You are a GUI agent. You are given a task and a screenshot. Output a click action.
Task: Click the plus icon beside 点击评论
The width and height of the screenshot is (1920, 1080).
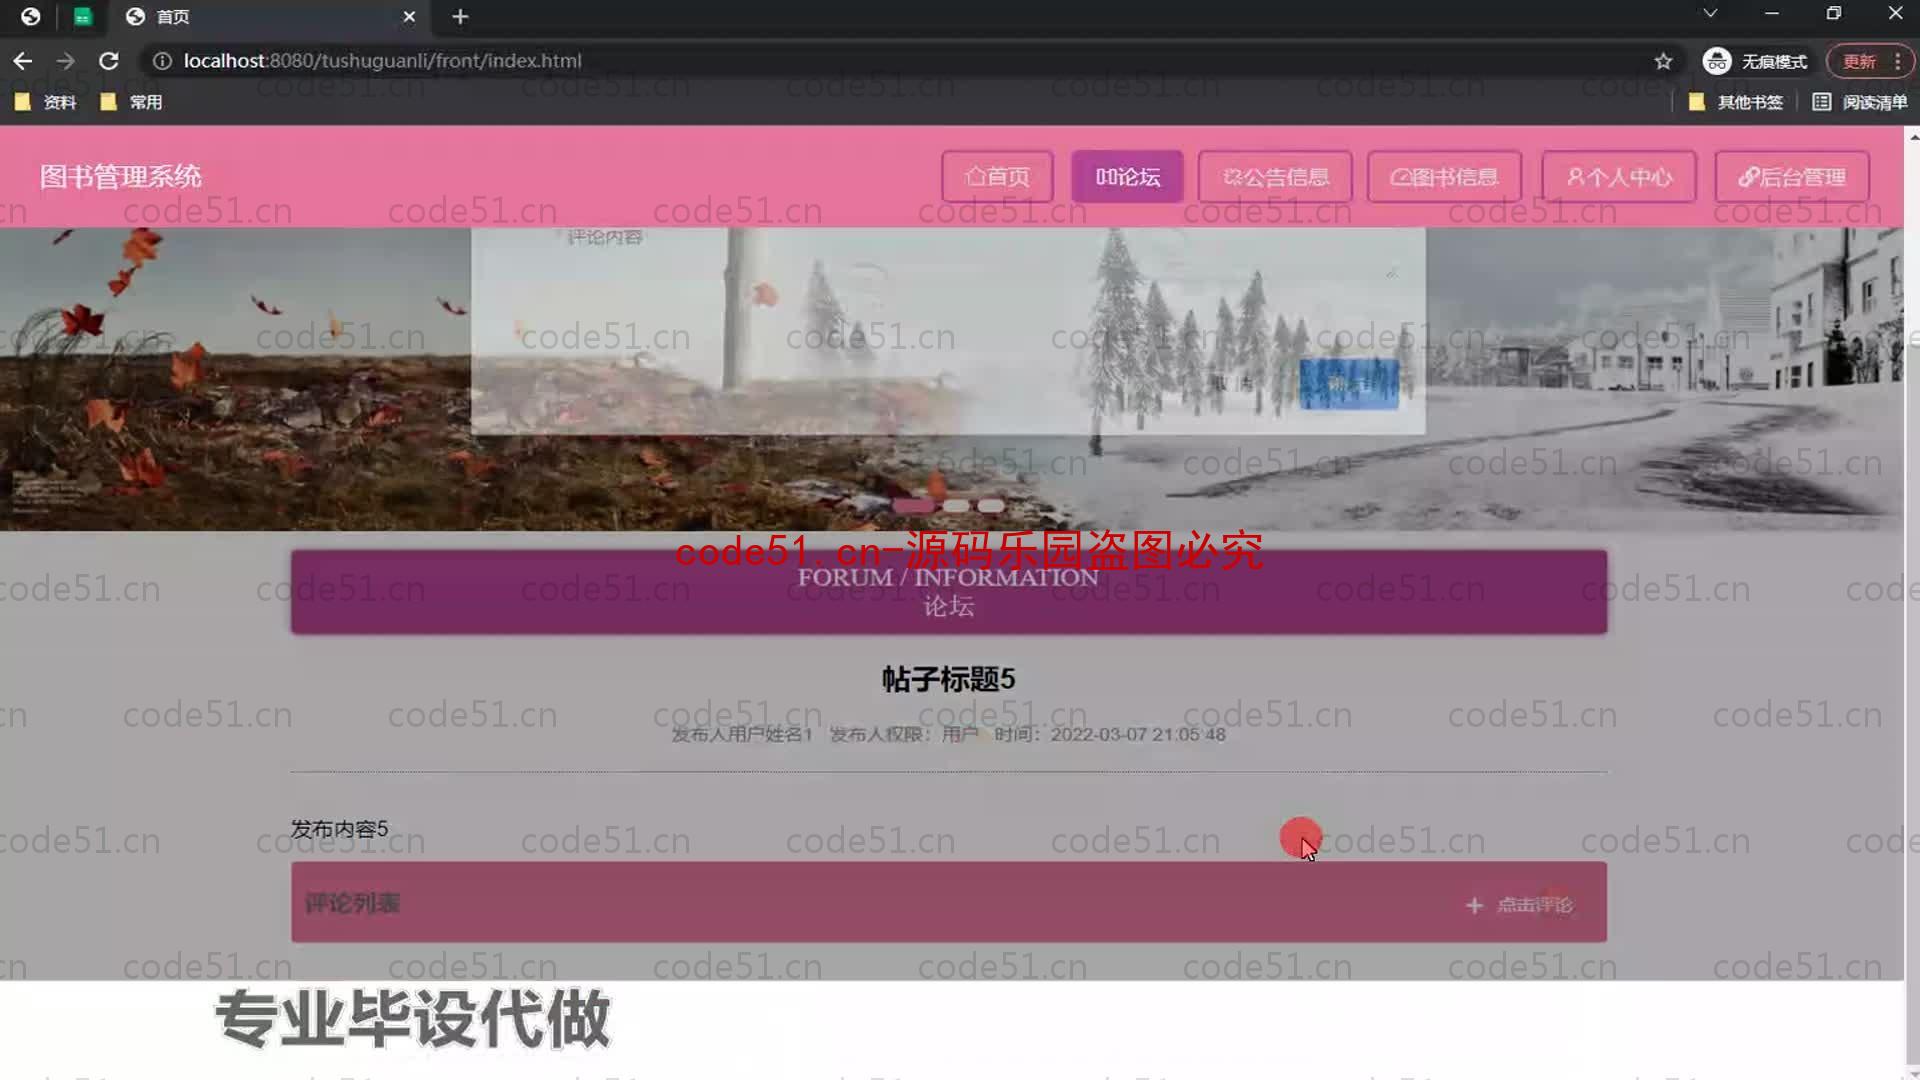[x=1474, y=905]
